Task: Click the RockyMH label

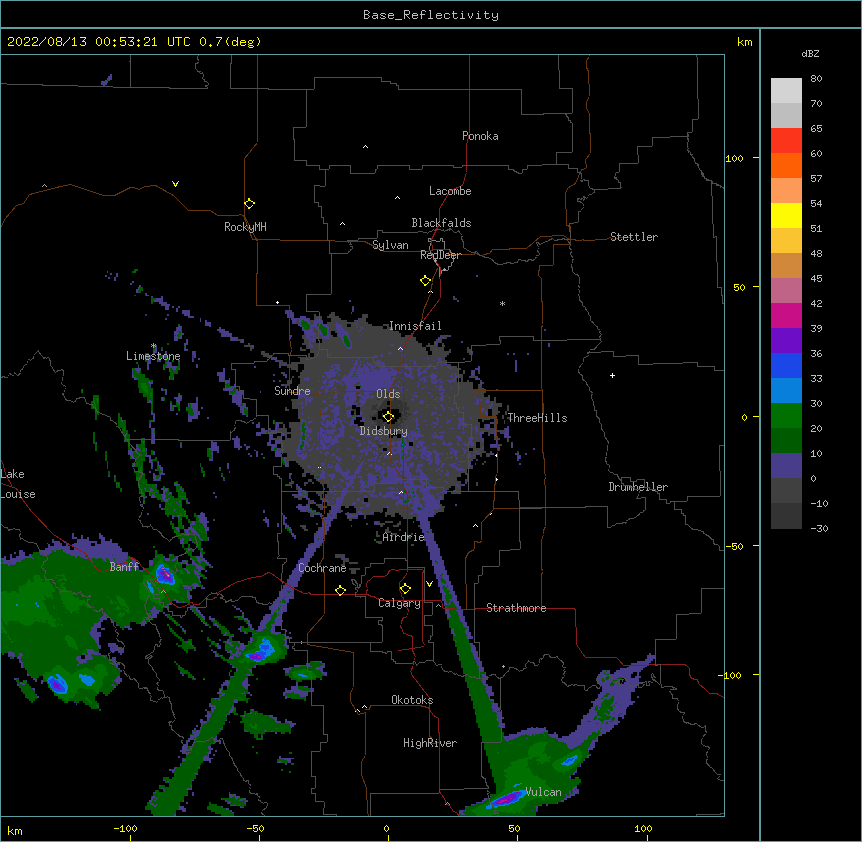Action: 245,227
